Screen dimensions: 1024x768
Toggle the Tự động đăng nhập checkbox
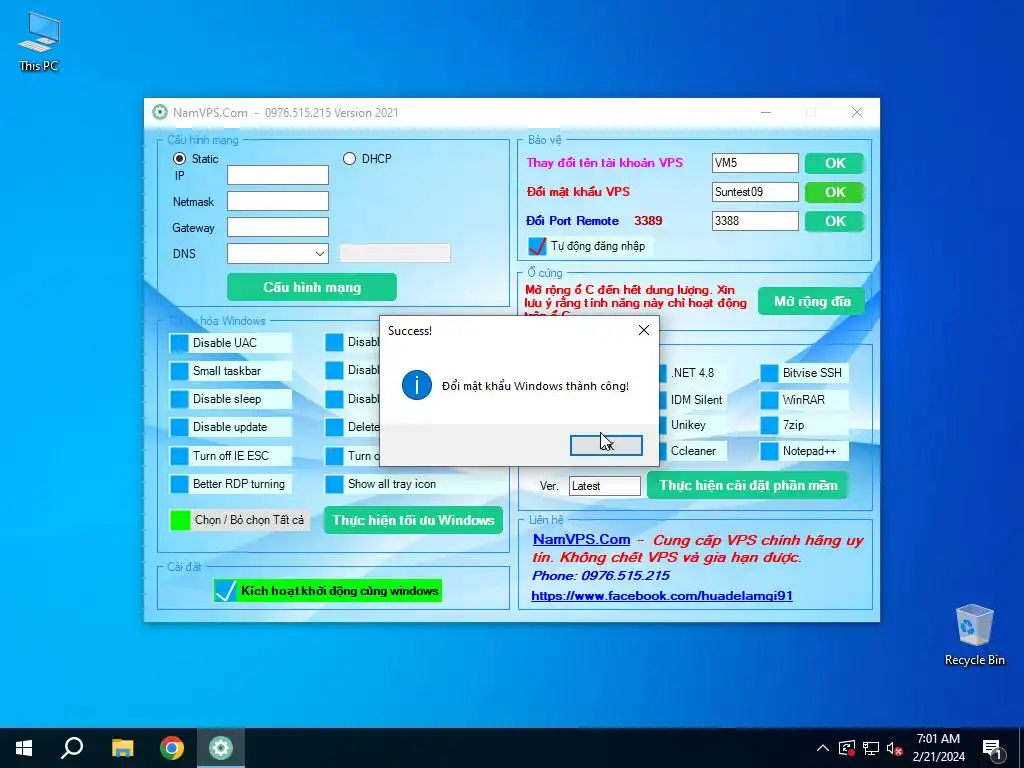(537, 246)
